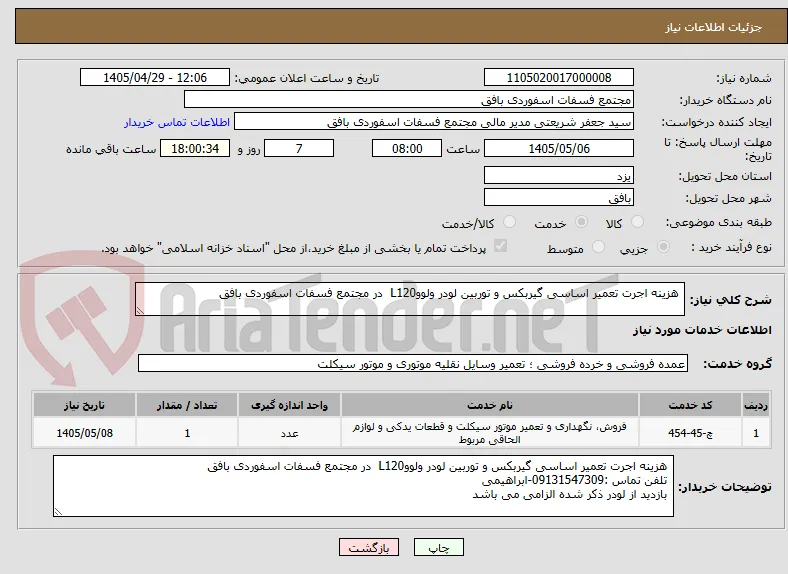The image size is (788, 574).
Task: Click the بازگشت back button
Action: [x=369, y=547]
